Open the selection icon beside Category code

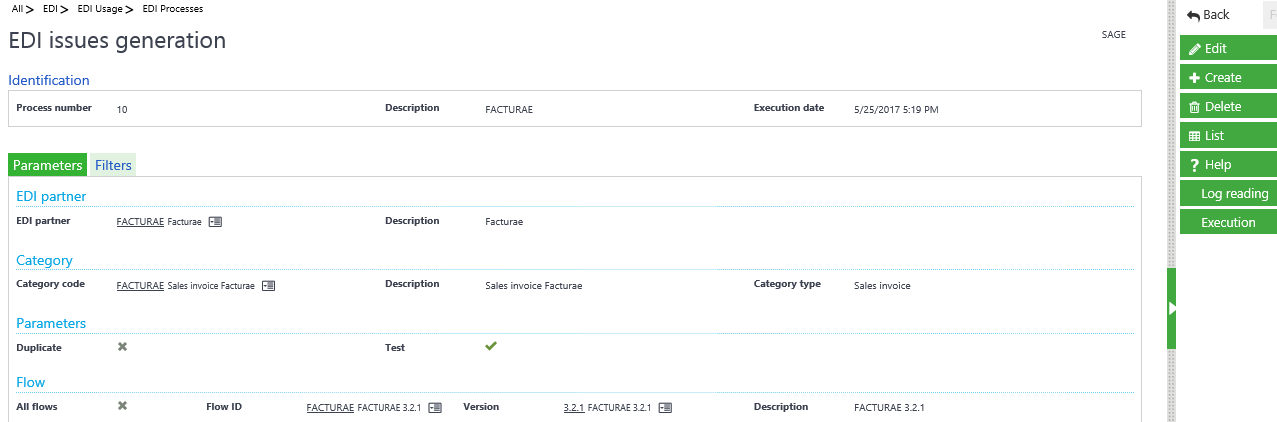(x=268, y=285)
